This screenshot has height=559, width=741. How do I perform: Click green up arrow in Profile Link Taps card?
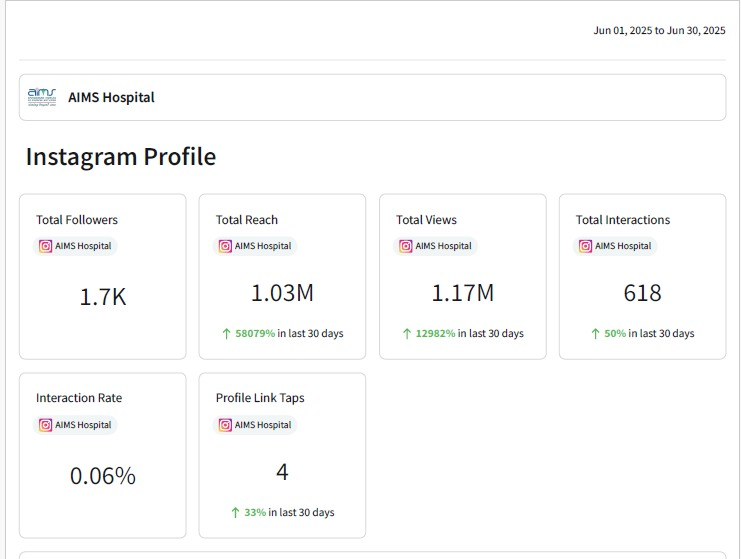(235, 513)
